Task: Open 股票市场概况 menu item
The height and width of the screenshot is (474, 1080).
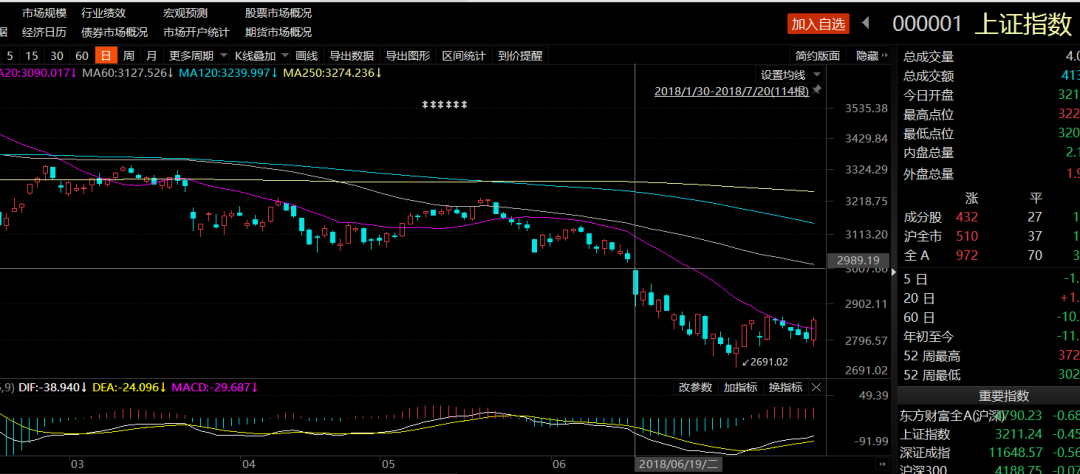Action: (x=278, y=13)
